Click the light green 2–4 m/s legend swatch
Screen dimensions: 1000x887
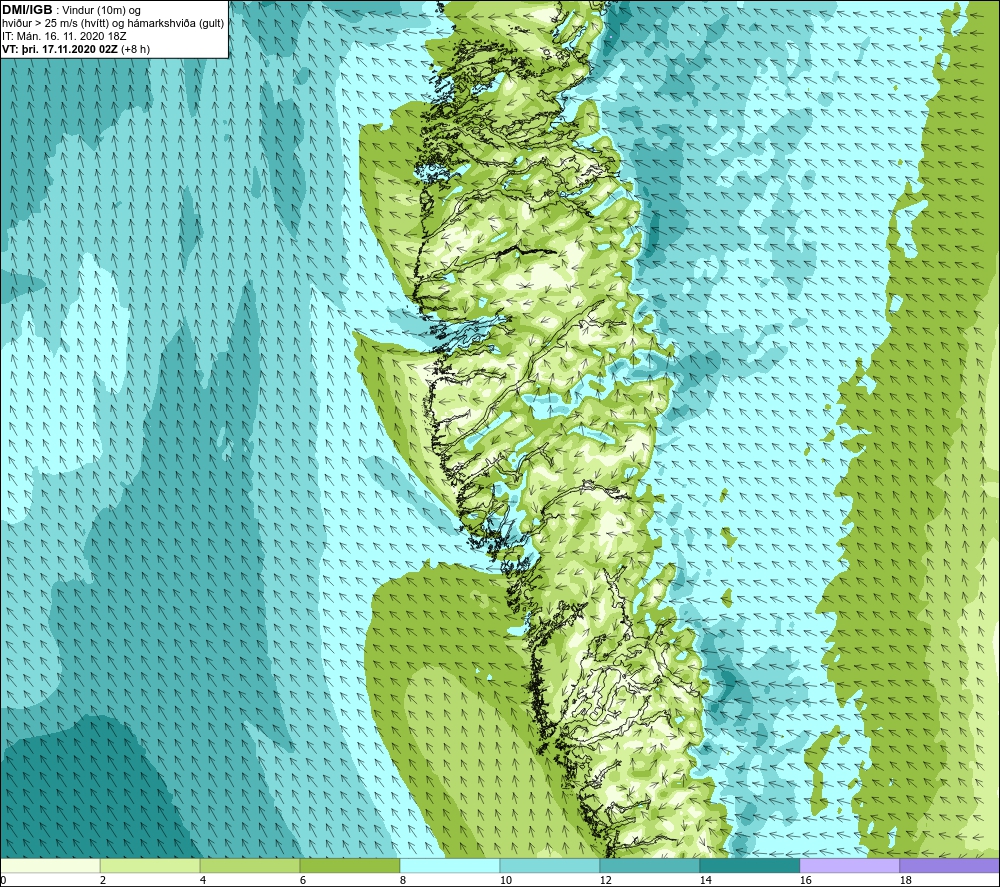(x=150, y=865)
